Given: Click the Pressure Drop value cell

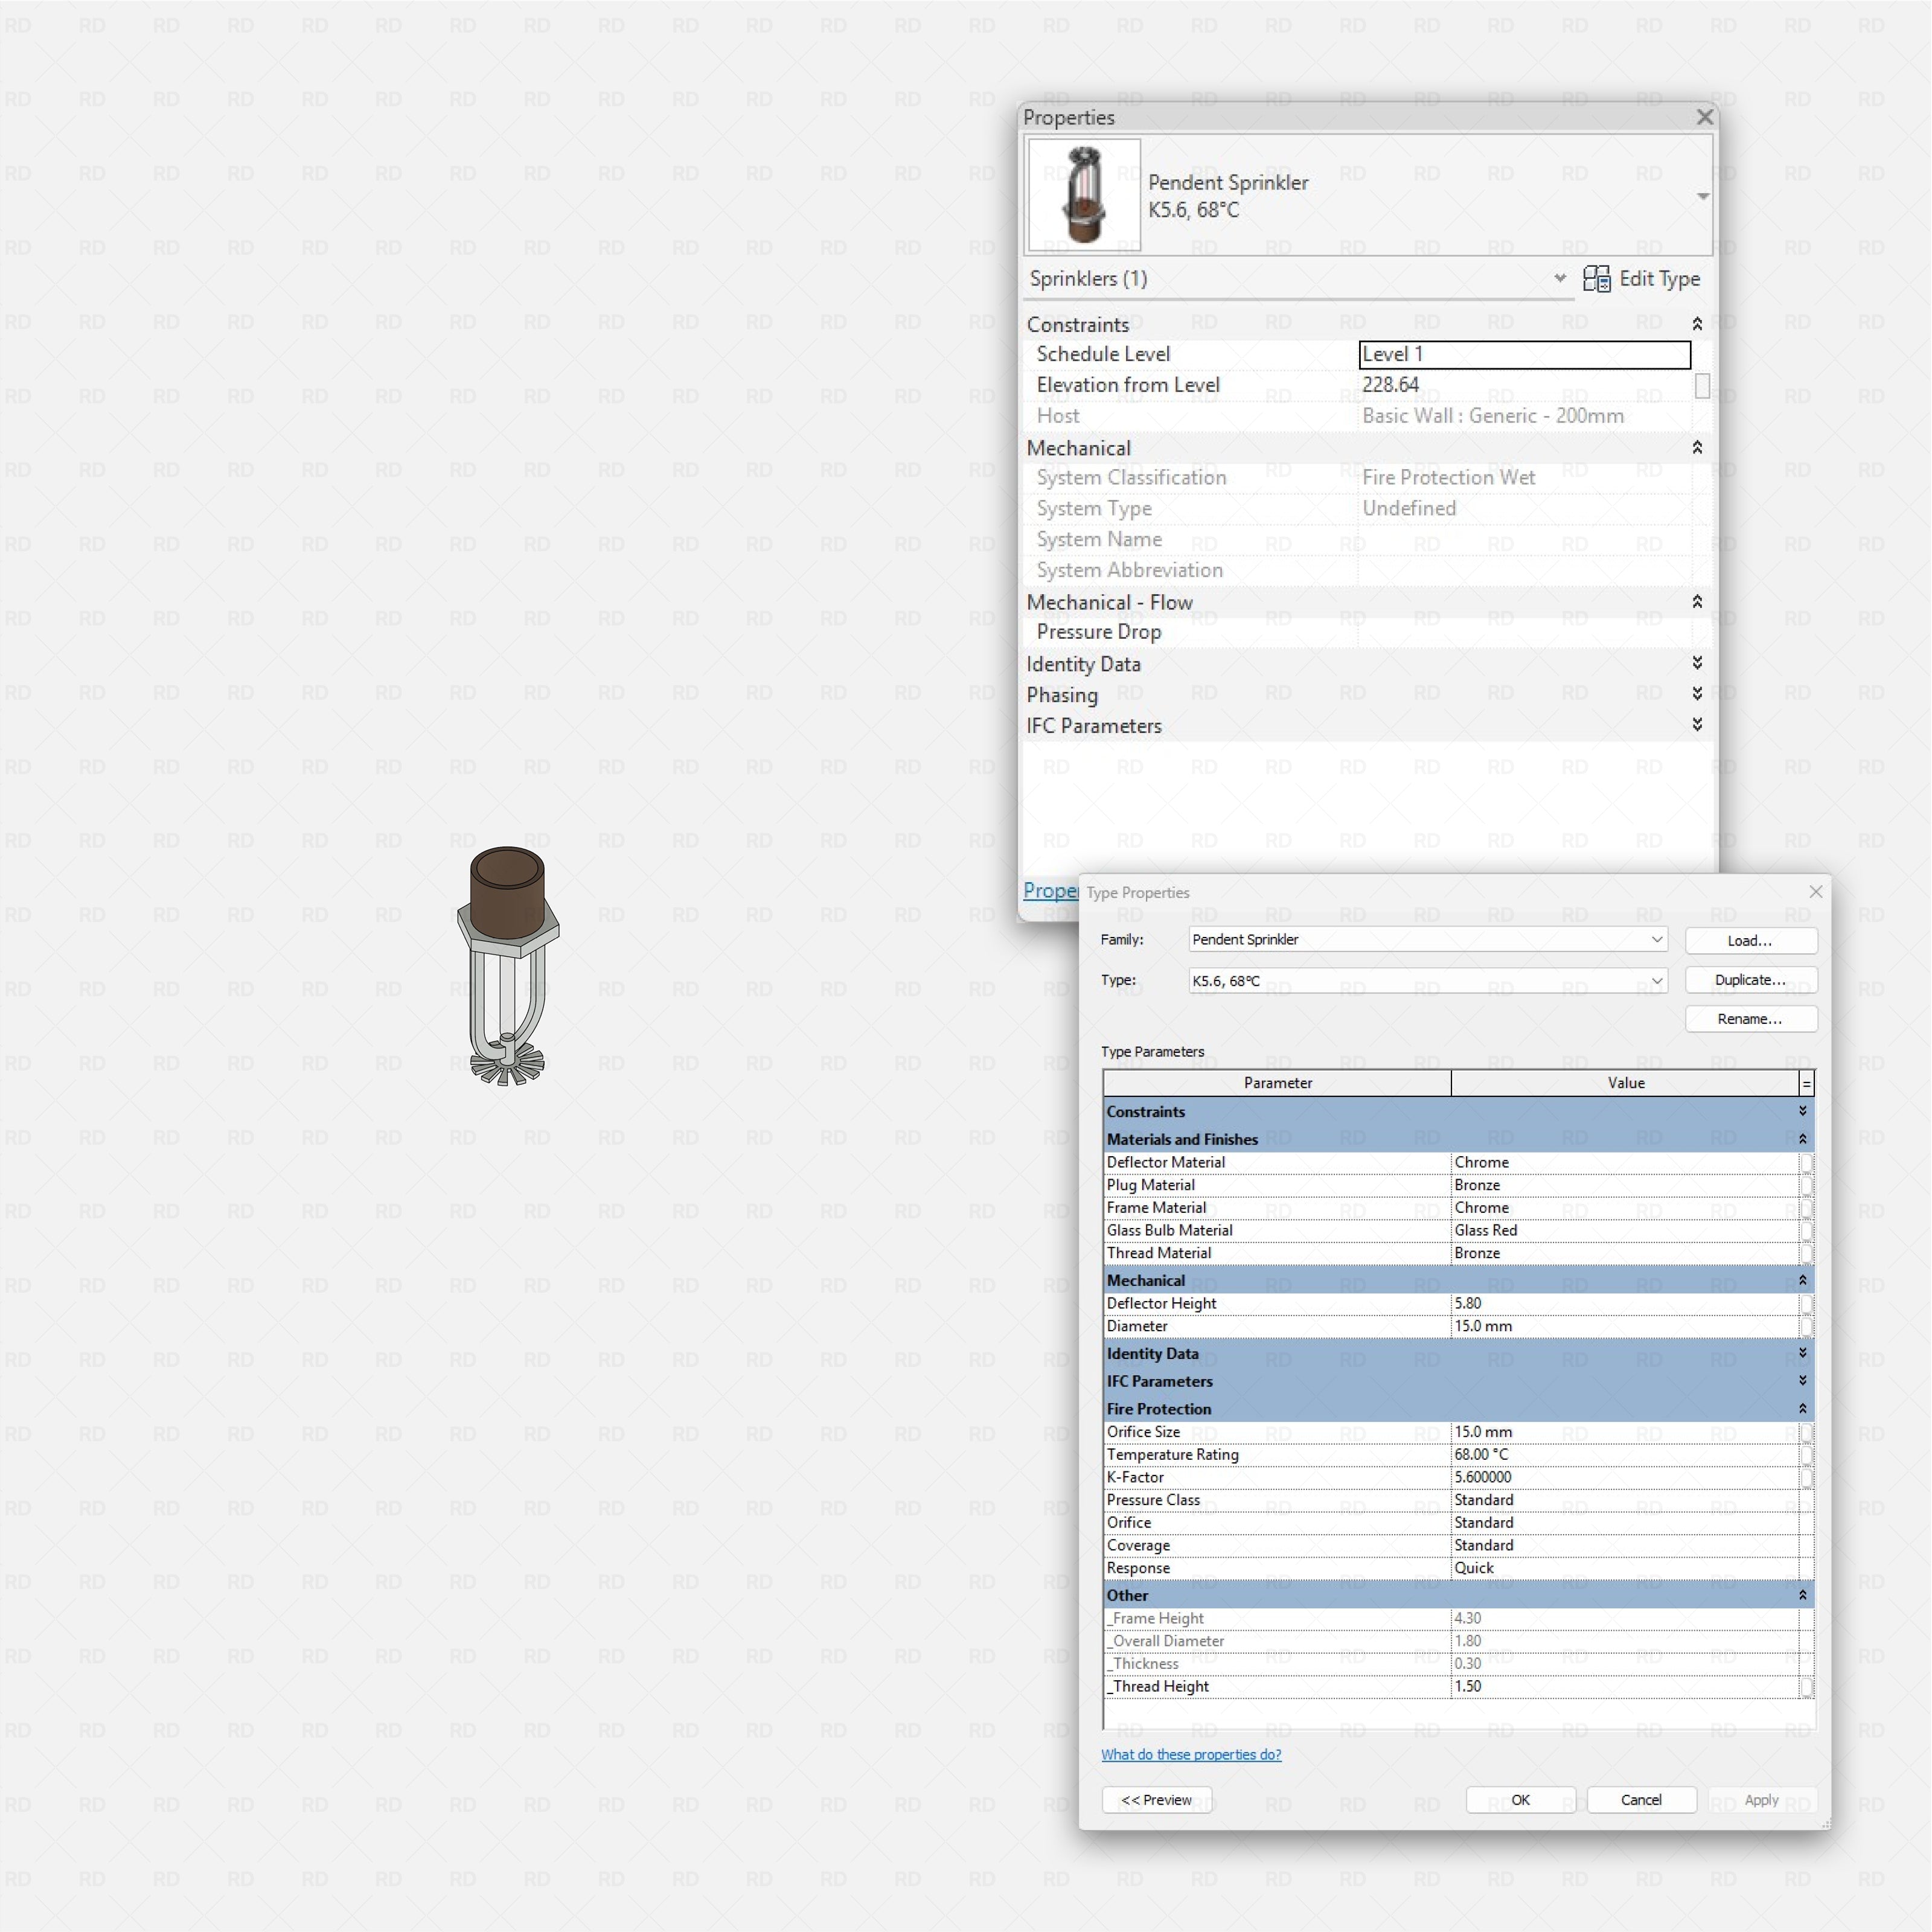Looking at the screenshot, I should click(1524, 632).
